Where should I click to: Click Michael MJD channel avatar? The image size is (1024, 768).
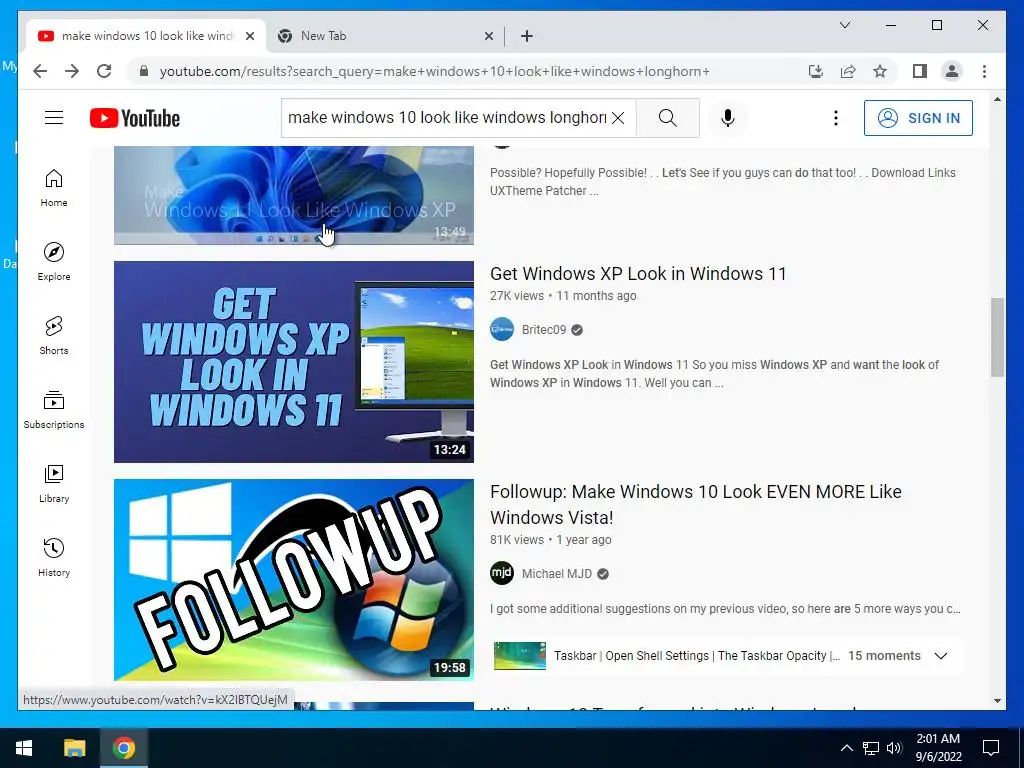coord(502,573)
